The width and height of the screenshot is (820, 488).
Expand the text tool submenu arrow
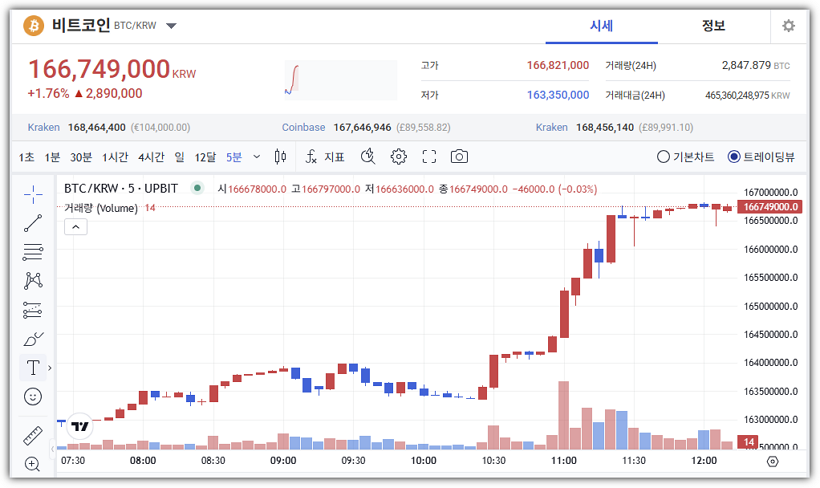(x=50, y=368)
